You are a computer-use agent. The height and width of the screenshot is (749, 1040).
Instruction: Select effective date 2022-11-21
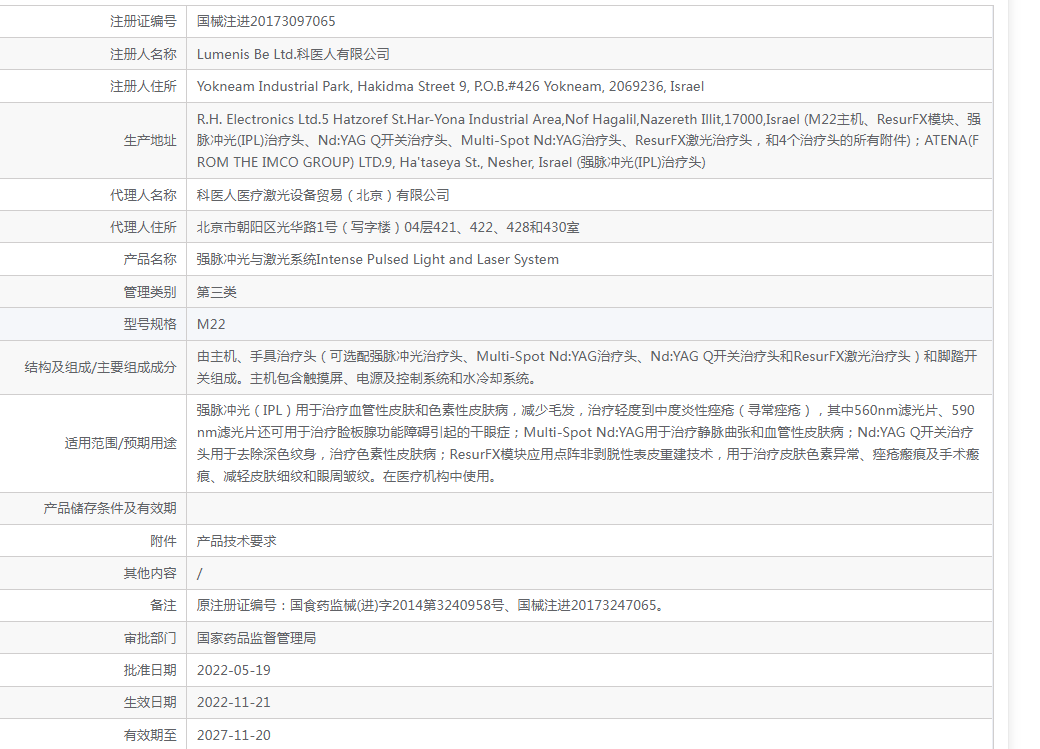coord(233,702)
